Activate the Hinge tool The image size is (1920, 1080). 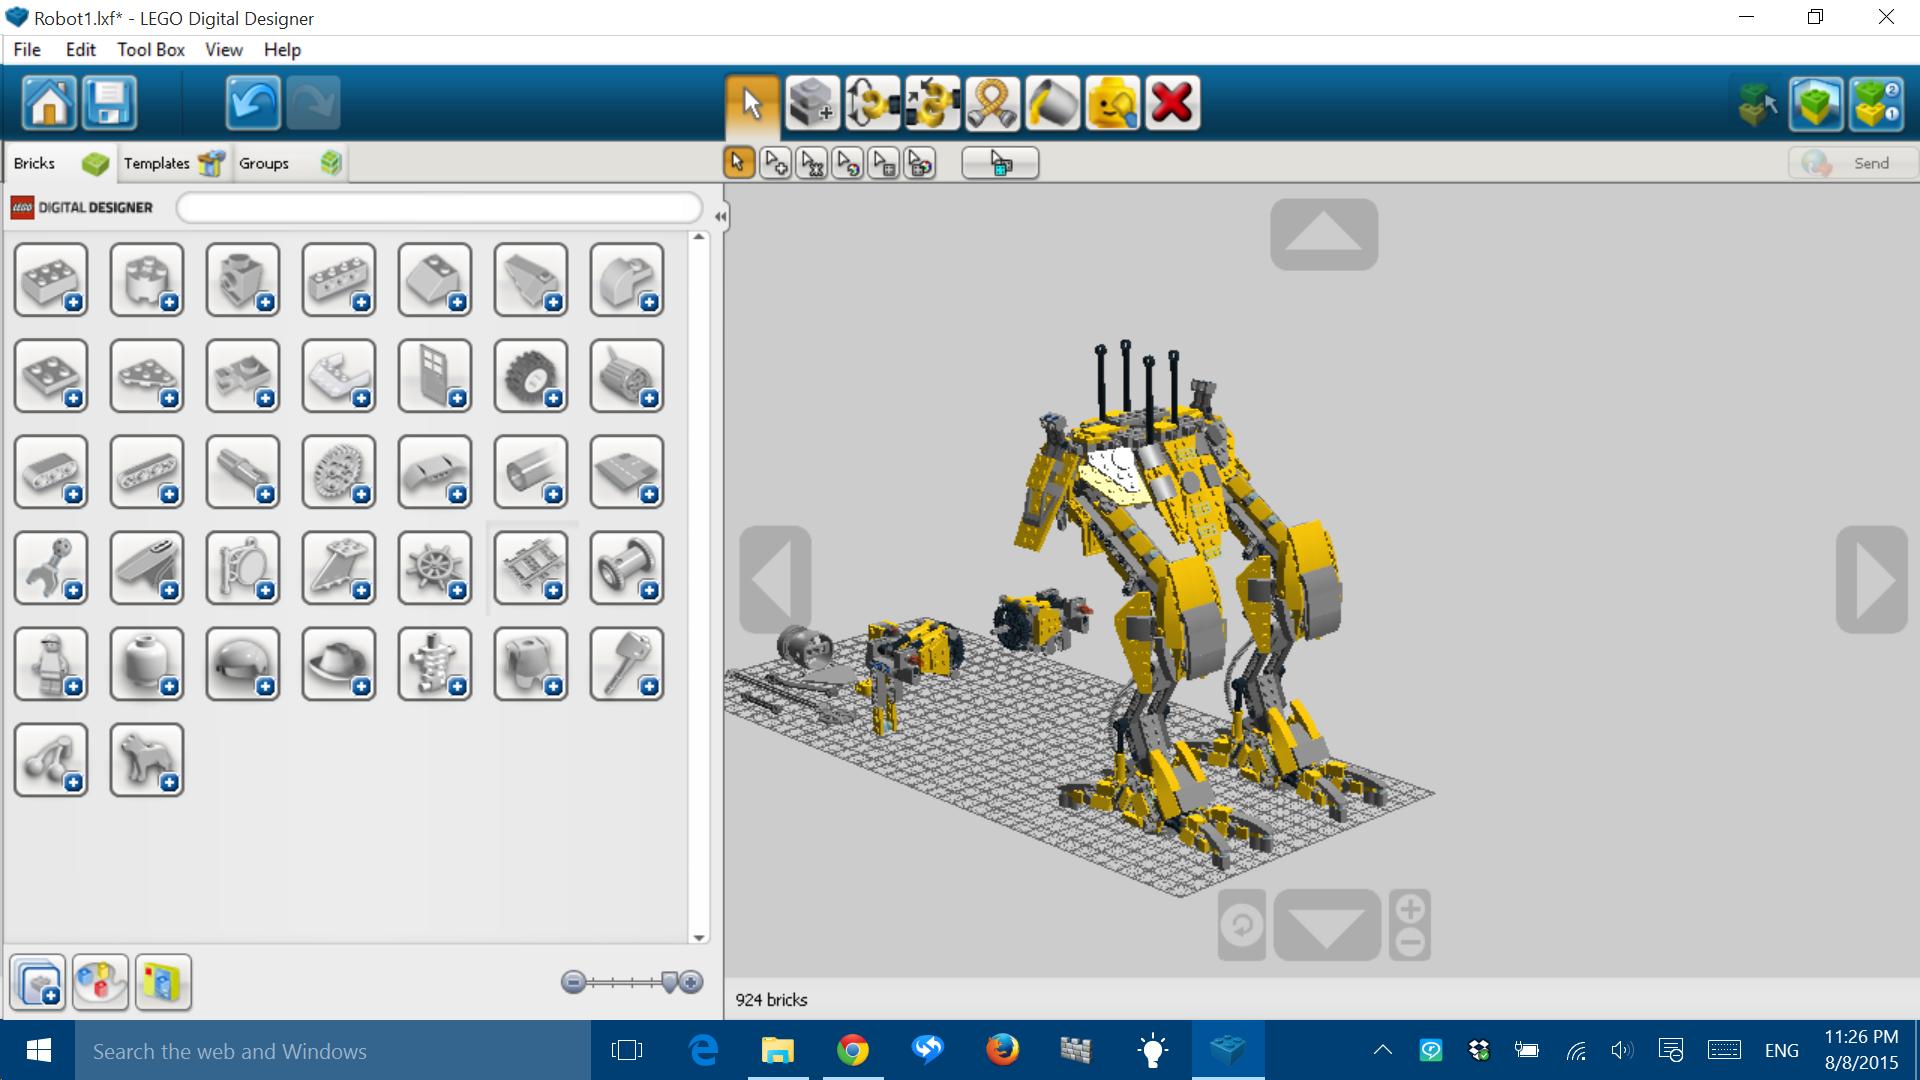[x=872, y=102]
